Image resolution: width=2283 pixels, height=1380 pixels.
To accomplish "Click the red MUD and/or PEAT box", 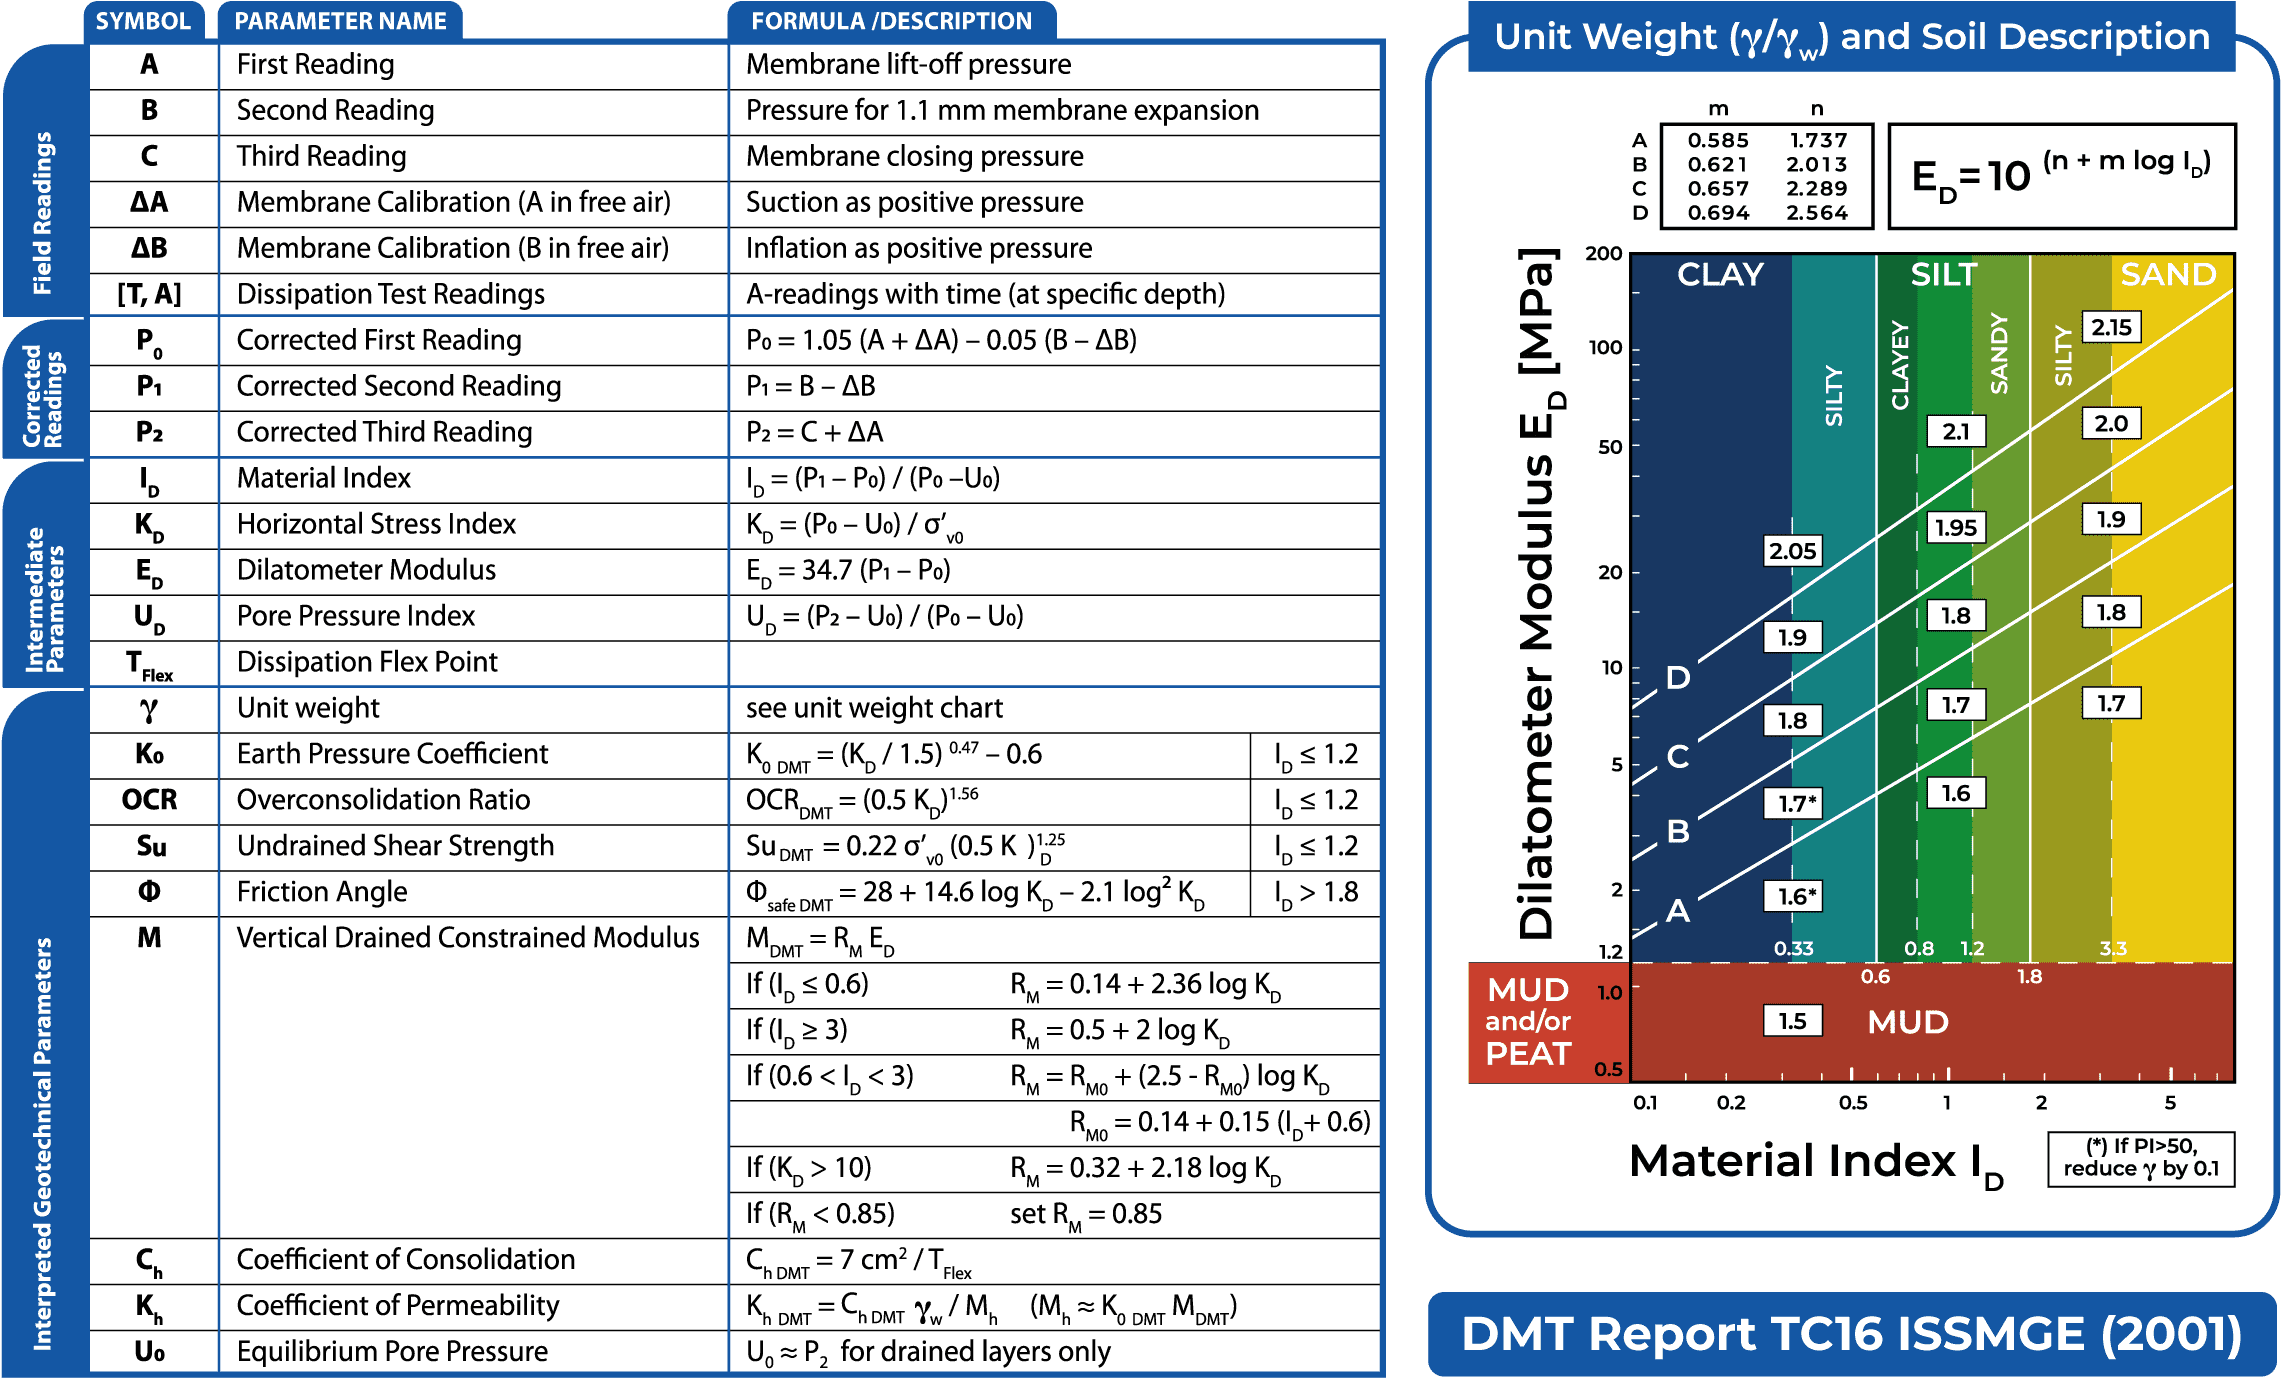I will [x=1528, y=1021].
